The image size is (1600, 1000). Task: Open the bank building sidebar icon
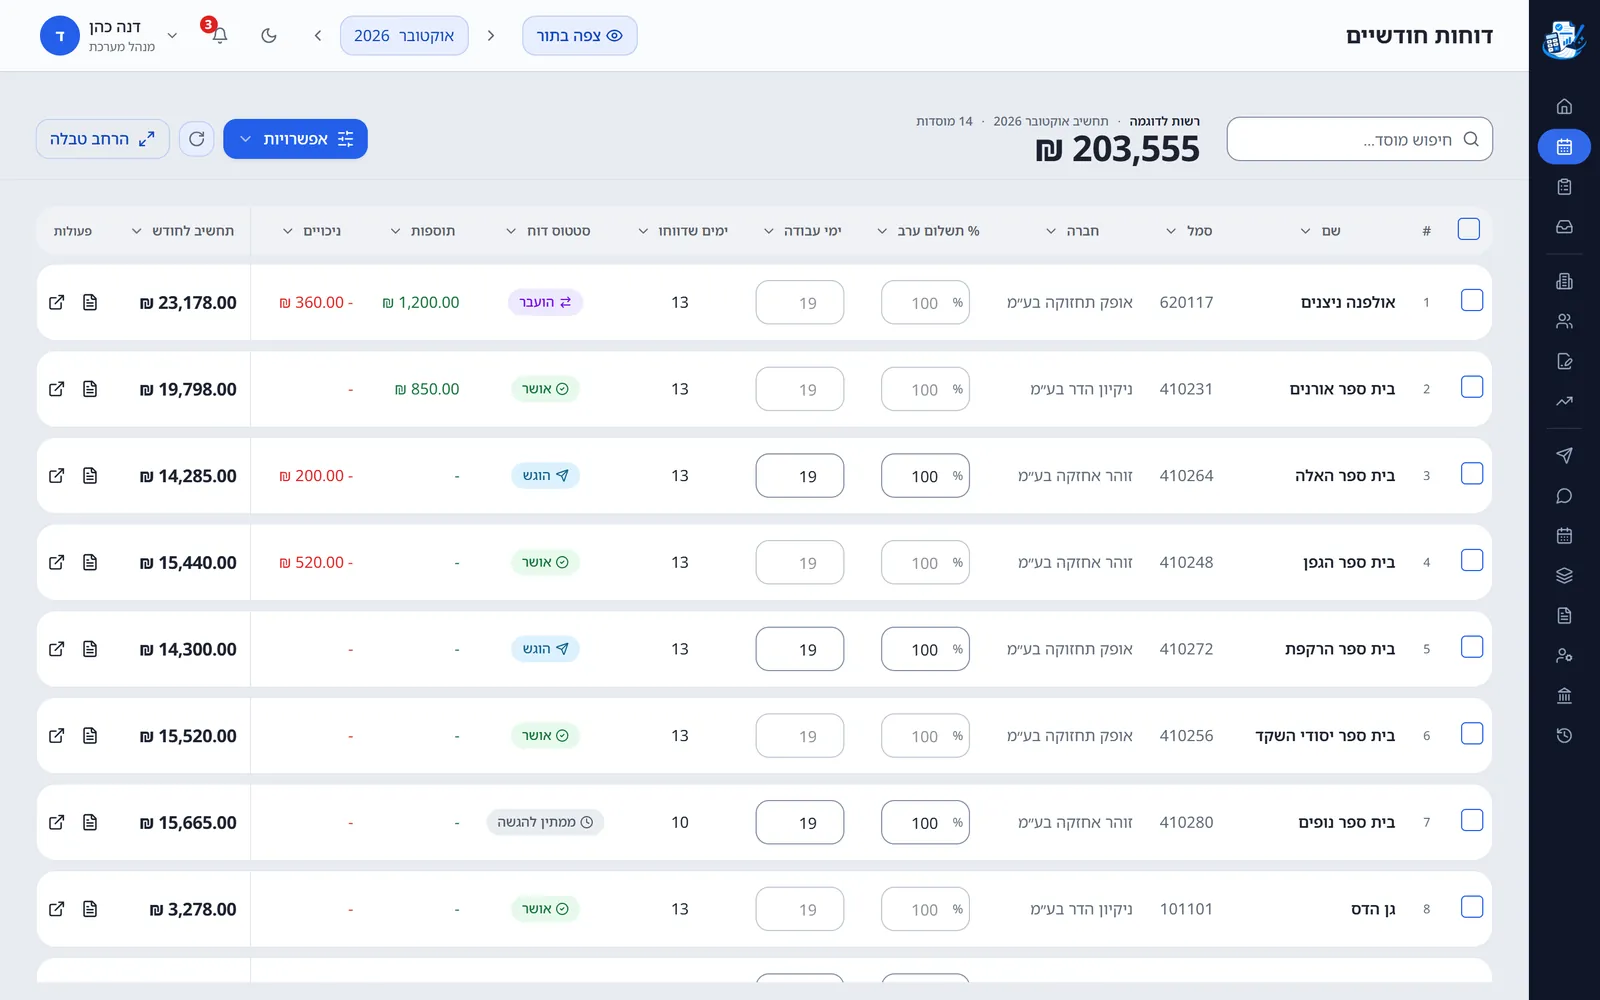[x=1564, y=695]
